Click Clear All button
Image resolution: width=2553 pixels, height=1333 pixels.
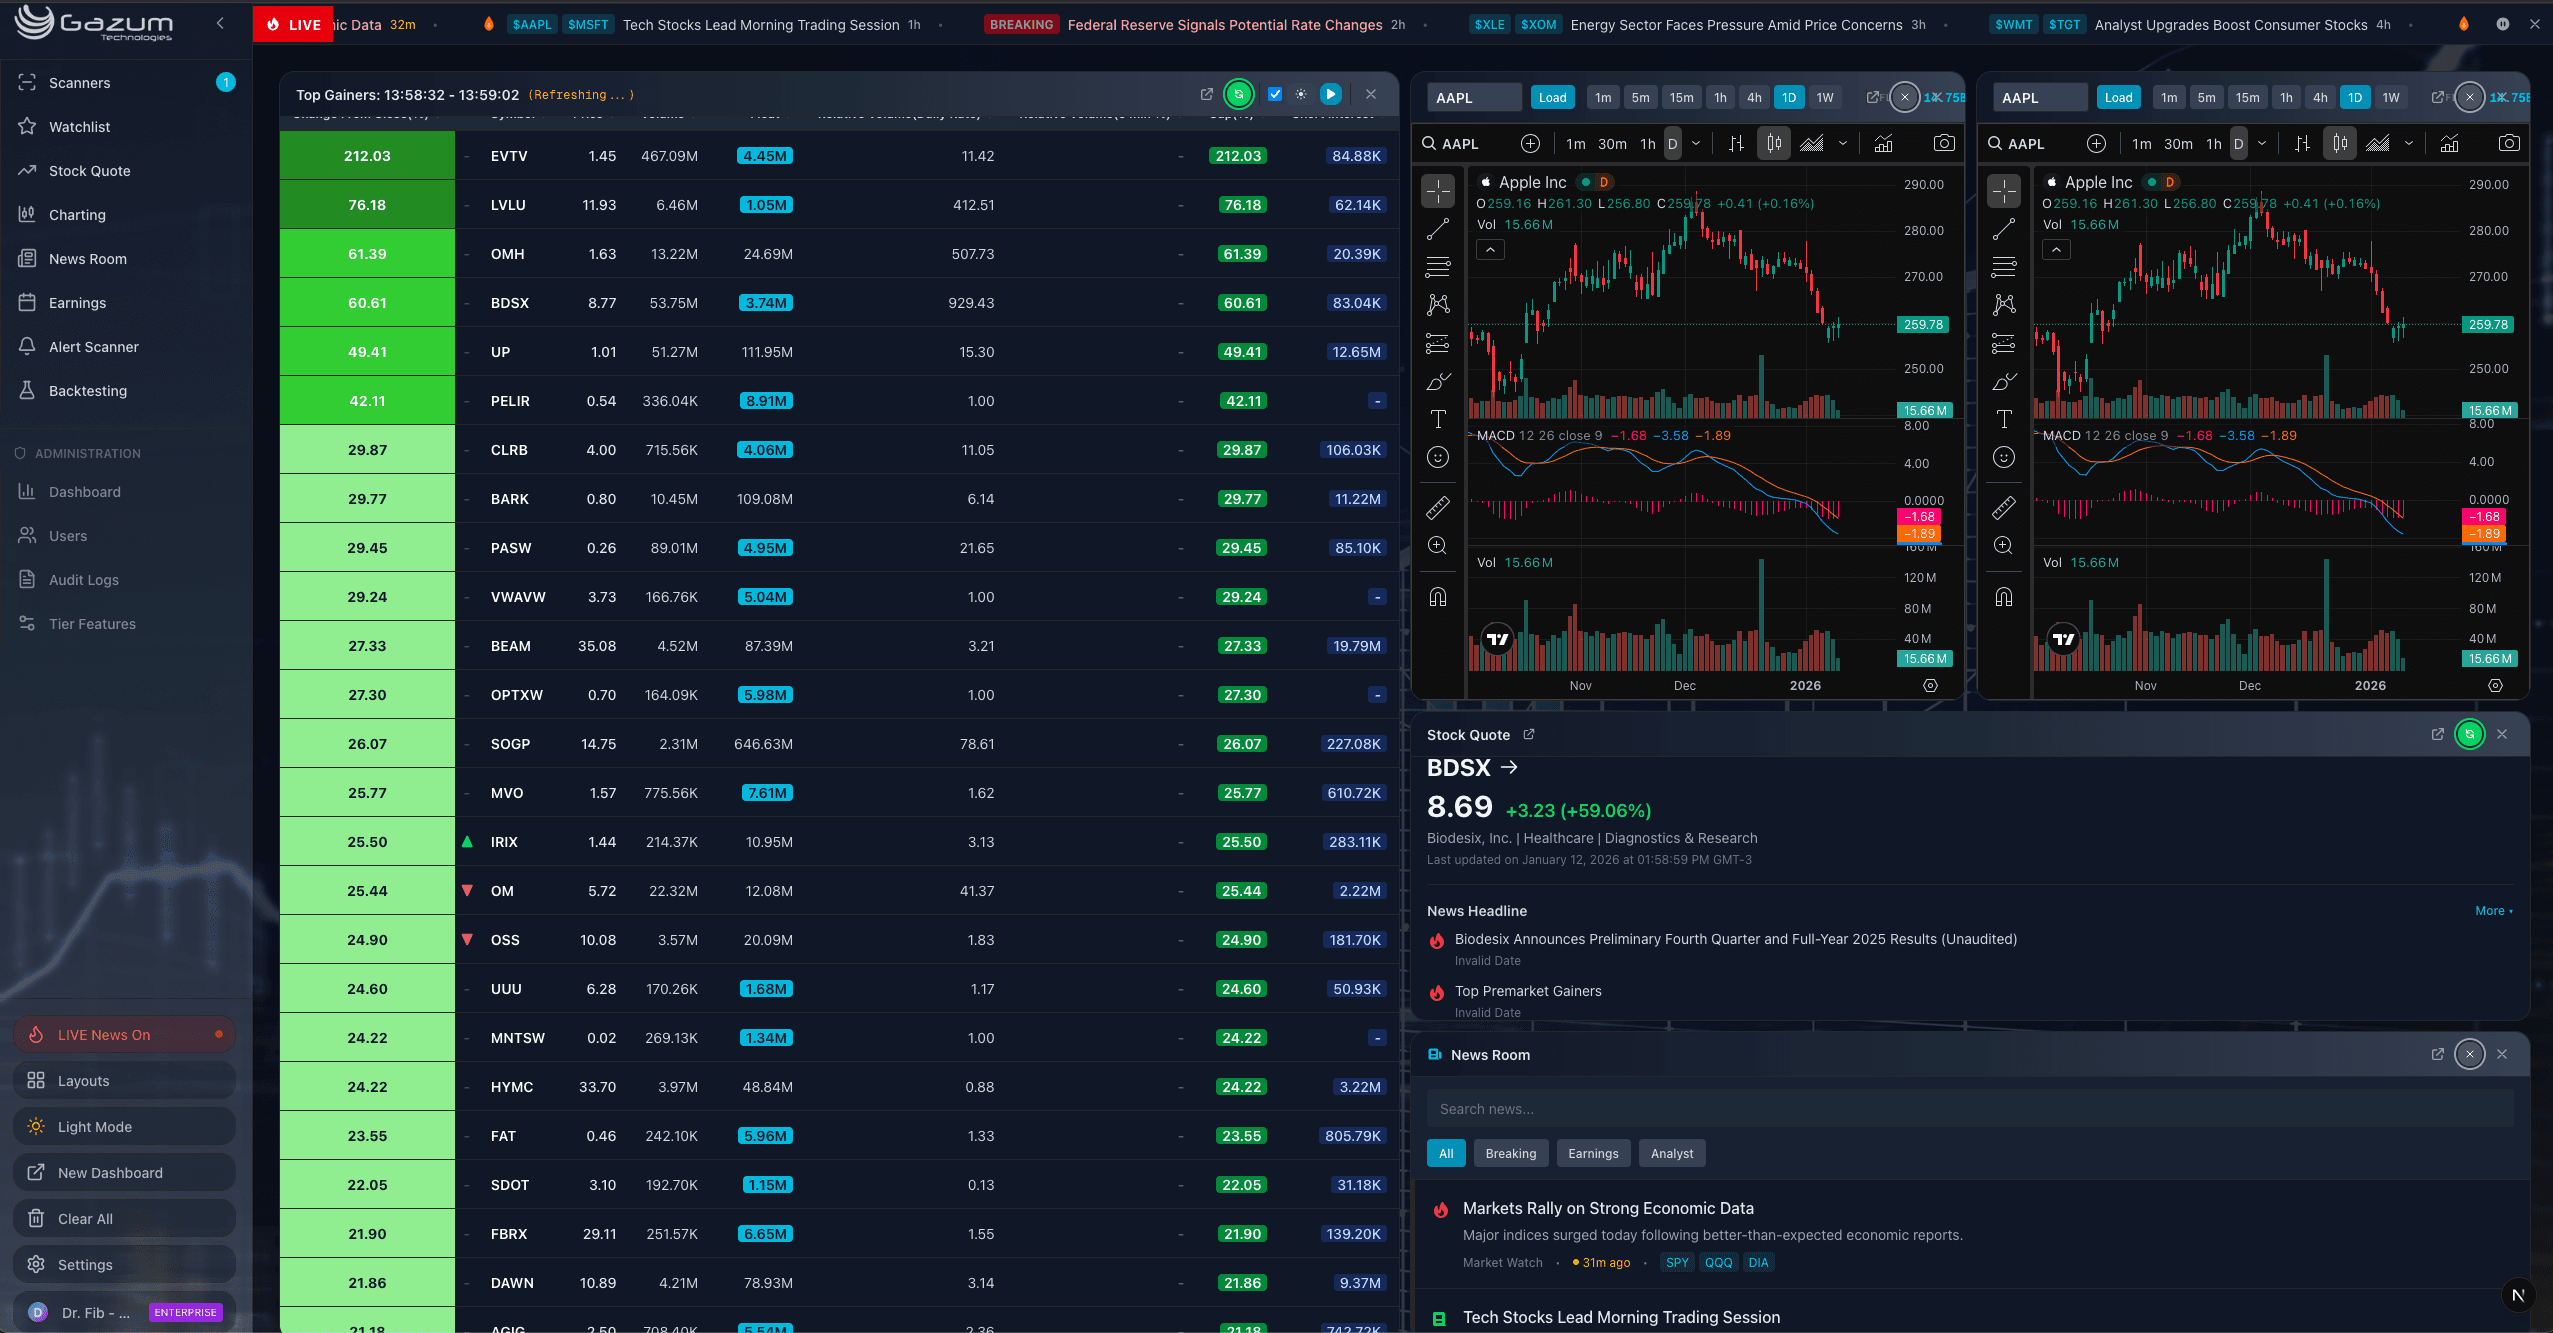[124, 1218]
